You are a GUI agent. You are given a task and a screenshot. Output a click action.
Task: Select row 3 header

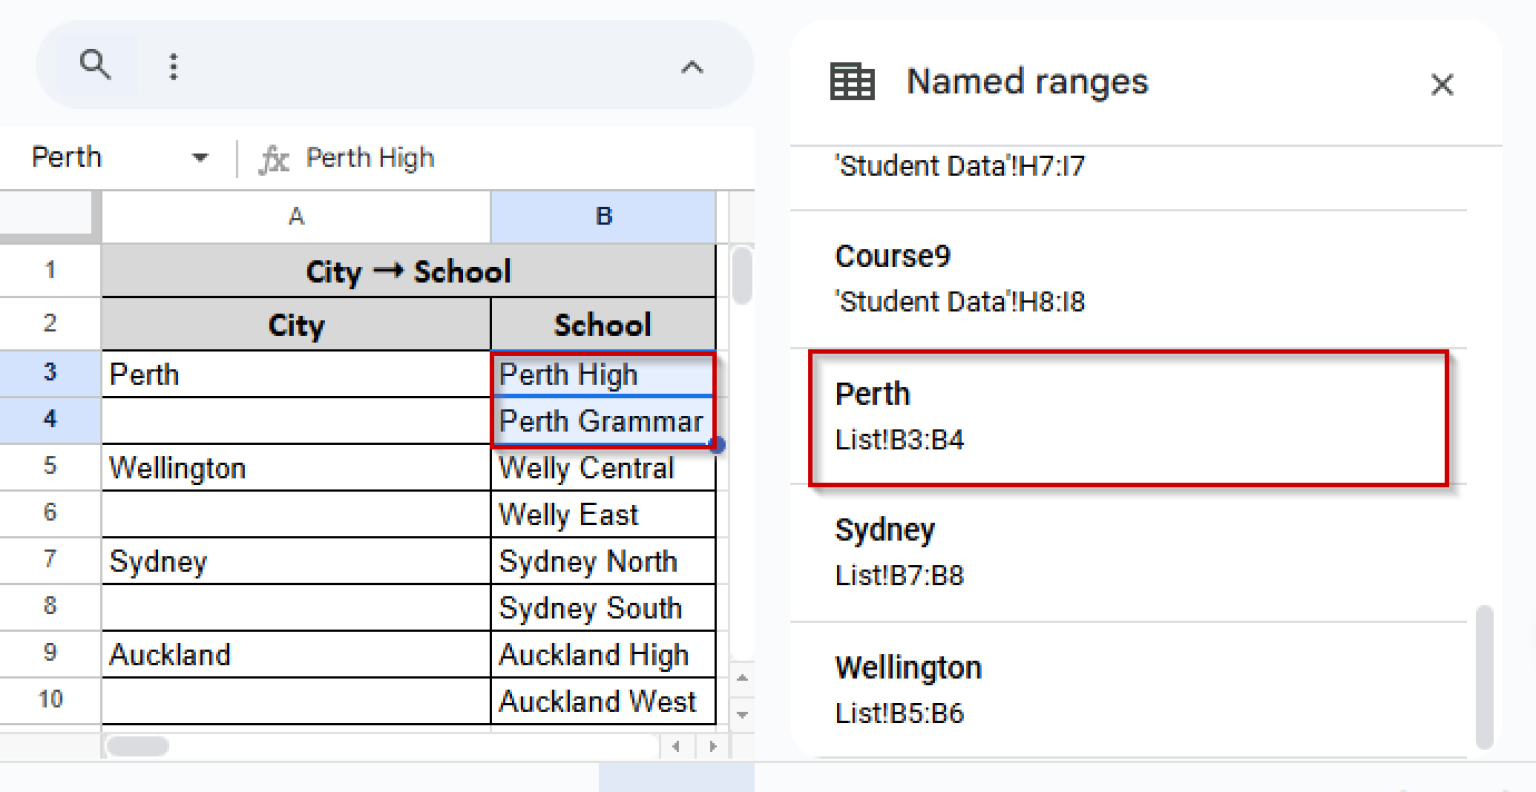tap(50, 374)
